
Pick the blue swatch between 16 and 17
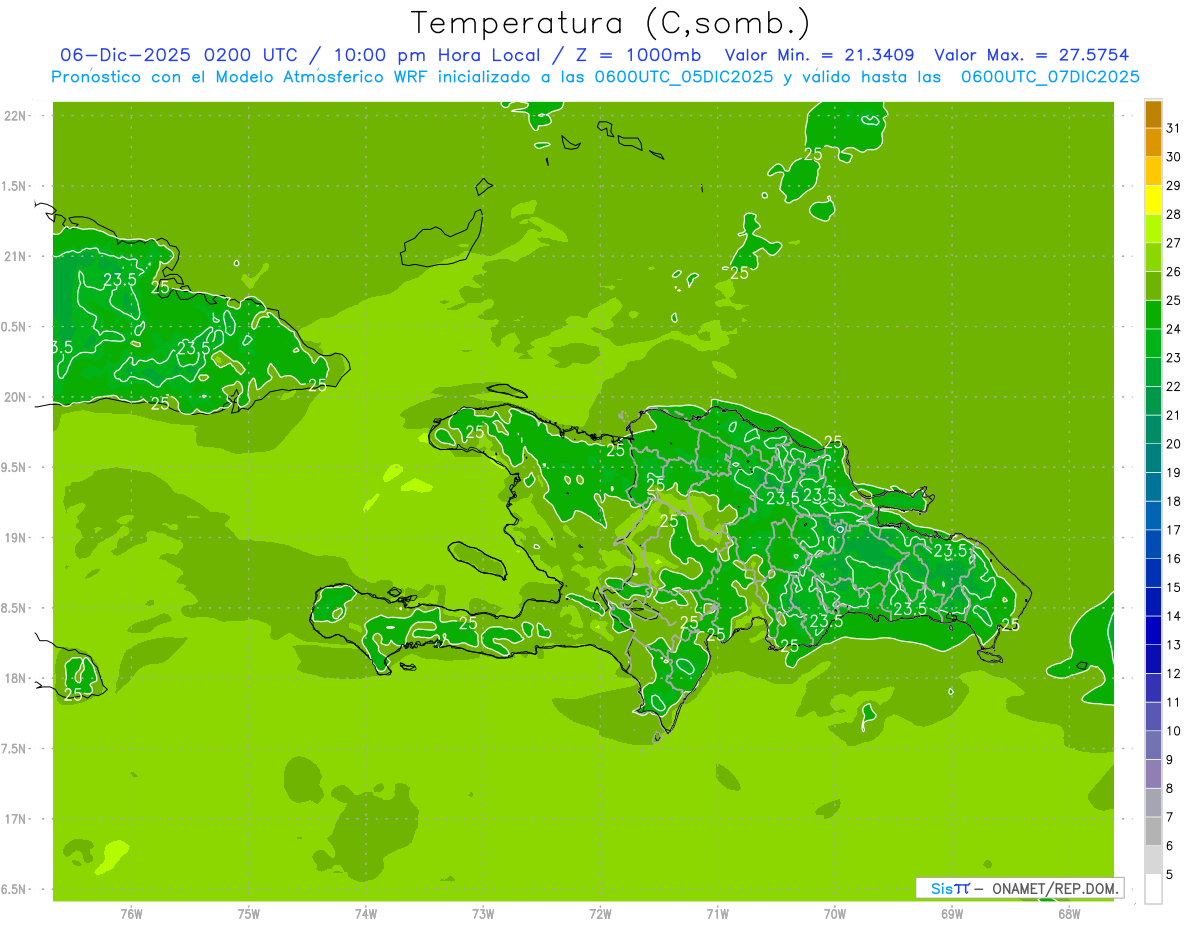point(1153,544)
